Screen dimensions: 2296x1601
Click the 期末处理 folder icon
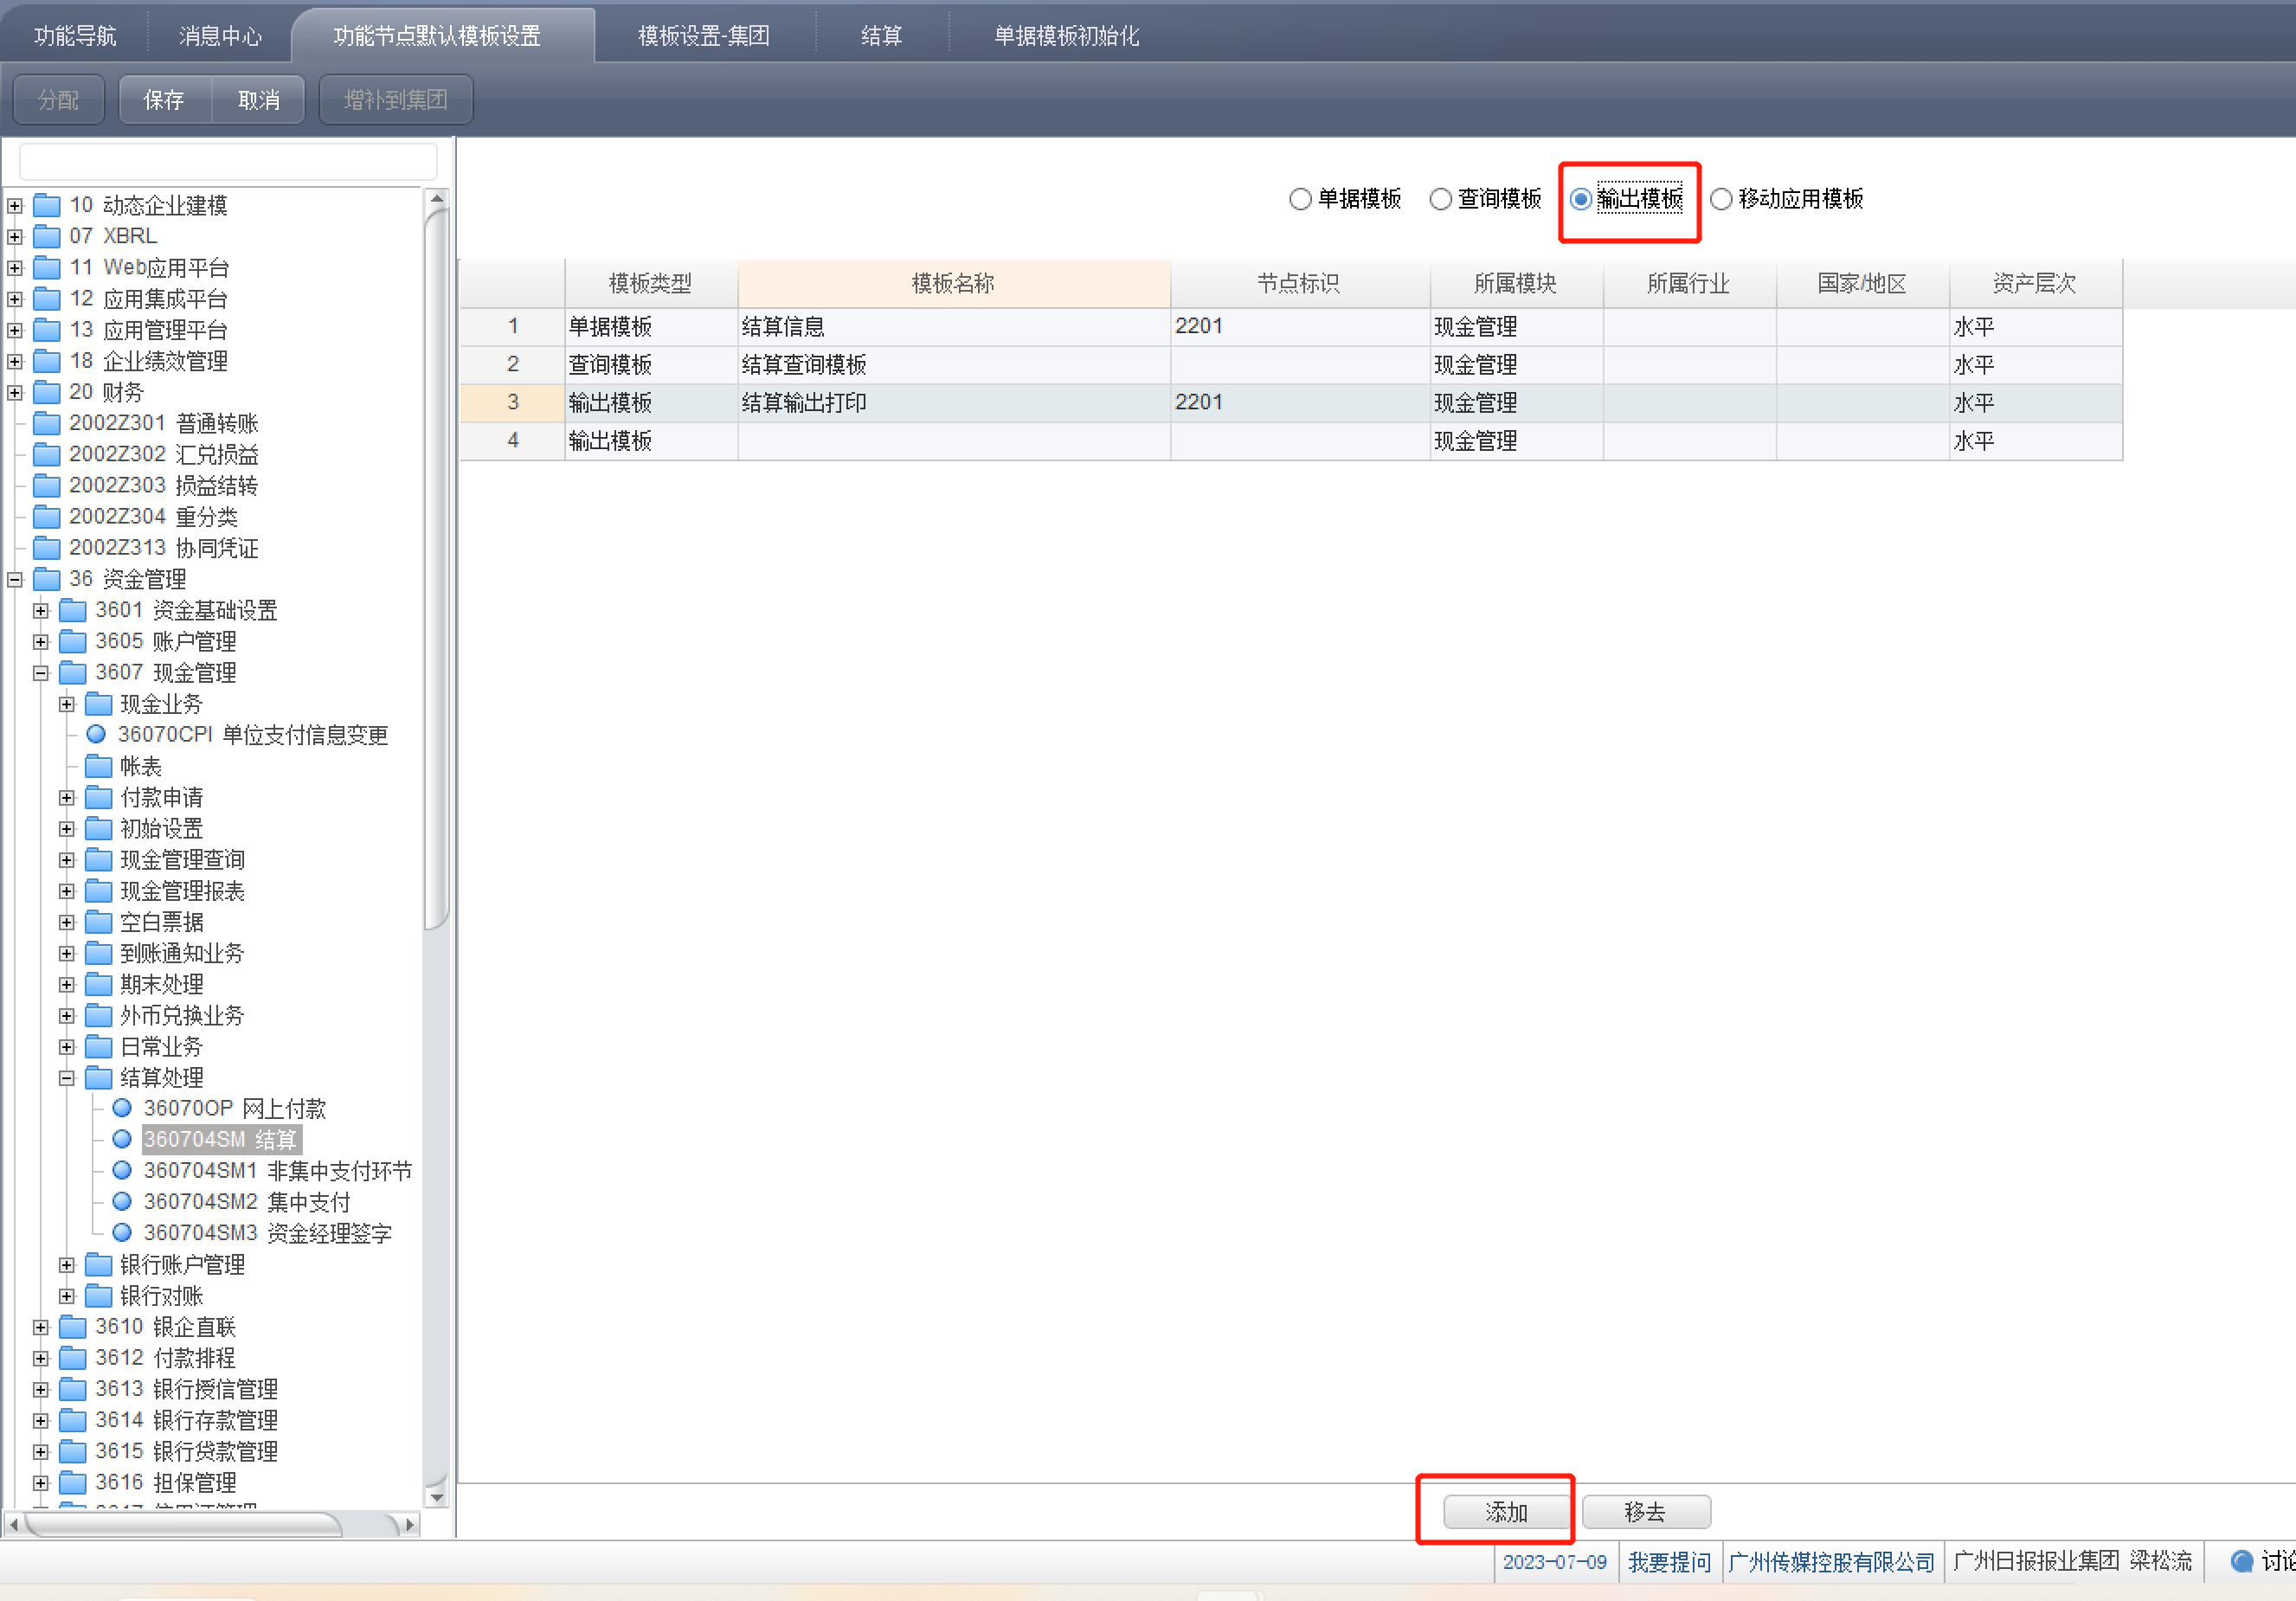pos(98,984)
